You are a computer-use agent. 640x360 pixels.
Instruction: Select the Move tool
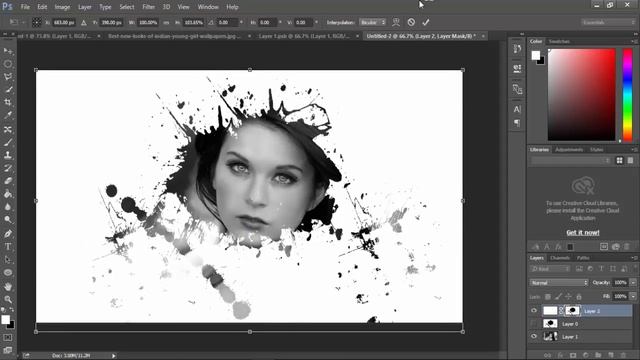(8, 51)
